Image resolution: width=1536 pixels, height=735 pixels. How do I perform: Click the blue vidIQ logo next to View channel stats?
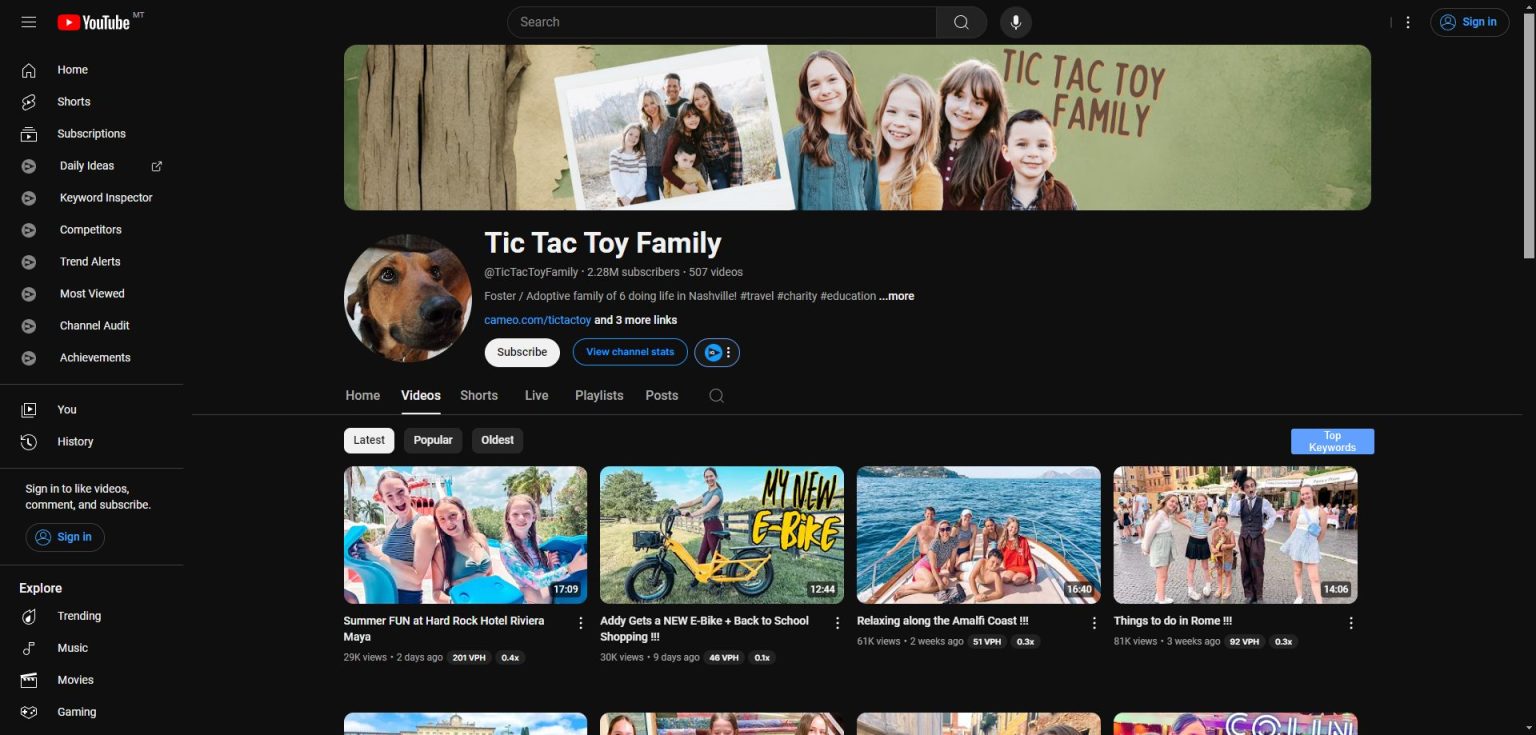coord(711,352)
